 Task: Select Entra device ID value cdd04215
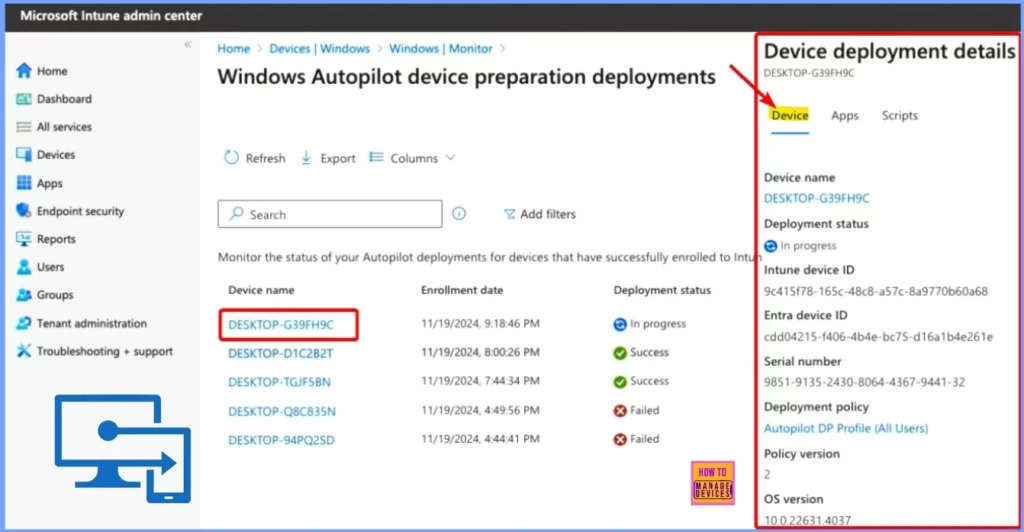878,337
